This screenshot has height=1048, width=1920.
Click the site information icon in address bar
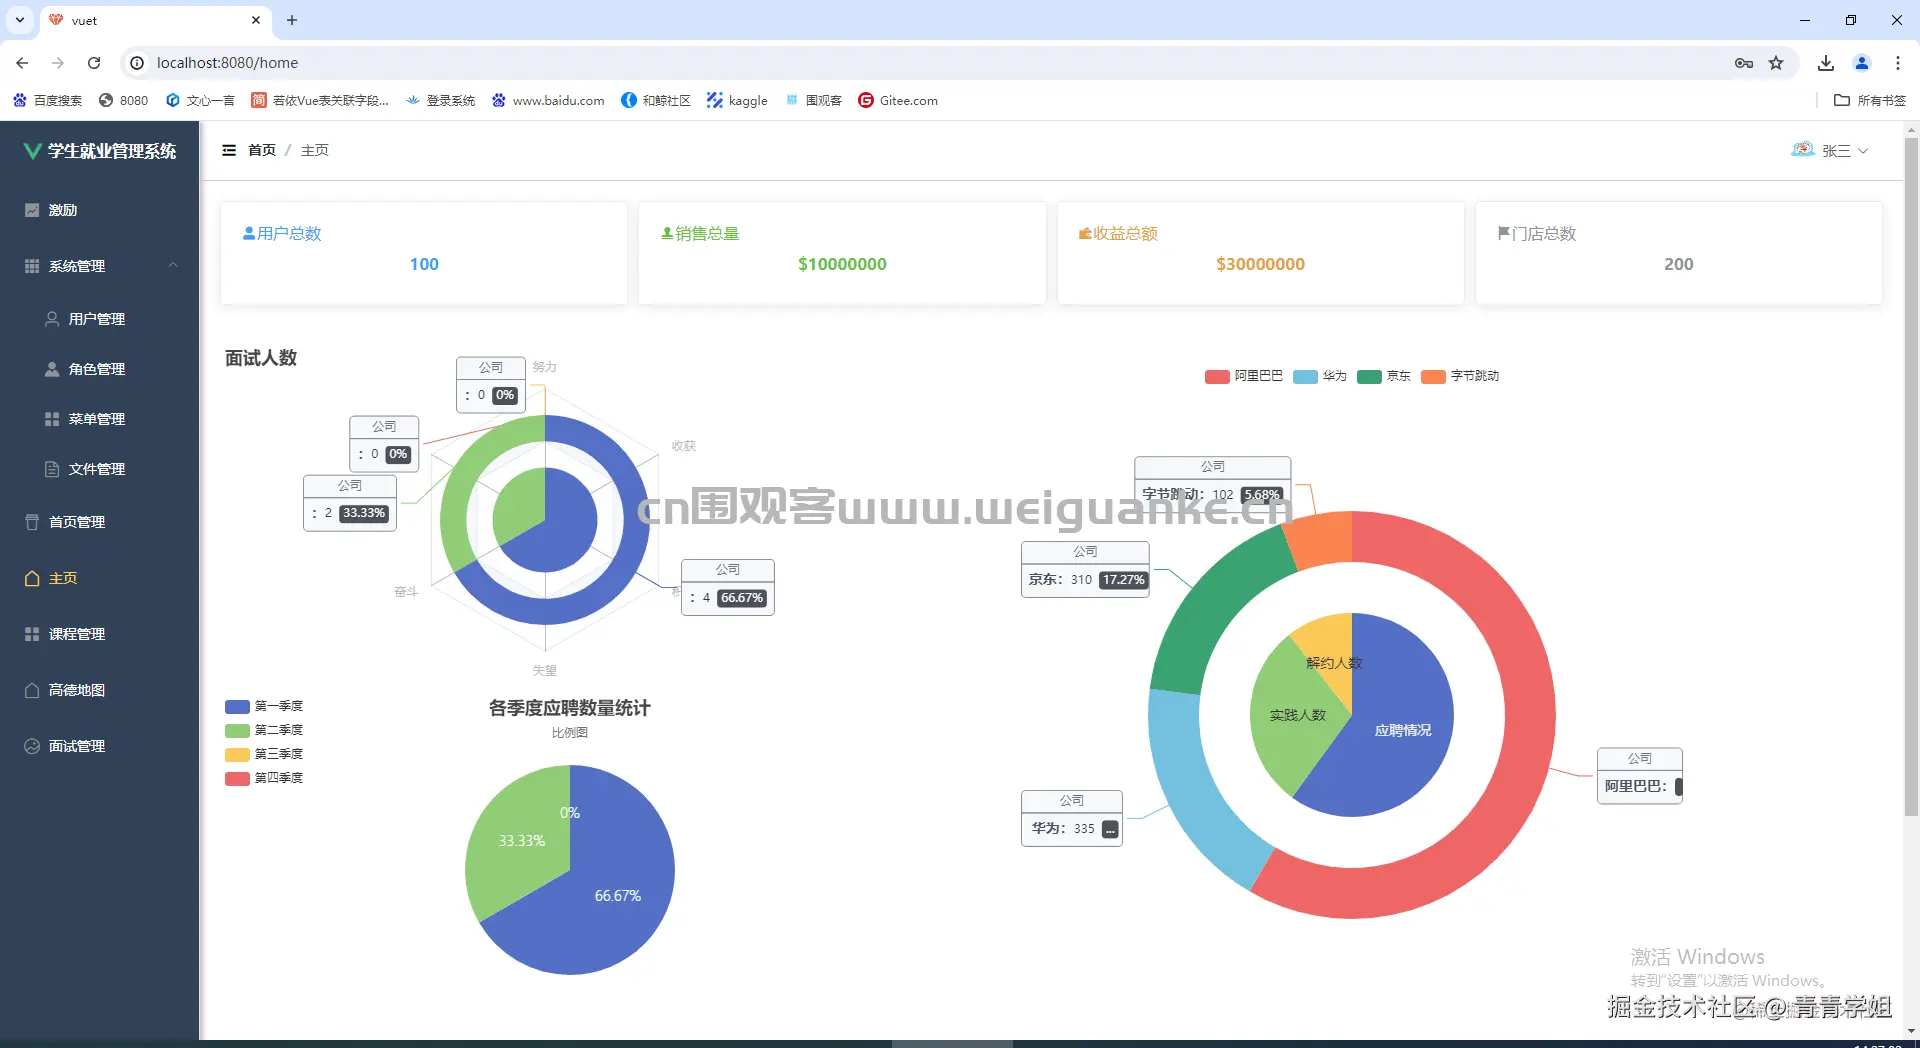click(137, 63)
